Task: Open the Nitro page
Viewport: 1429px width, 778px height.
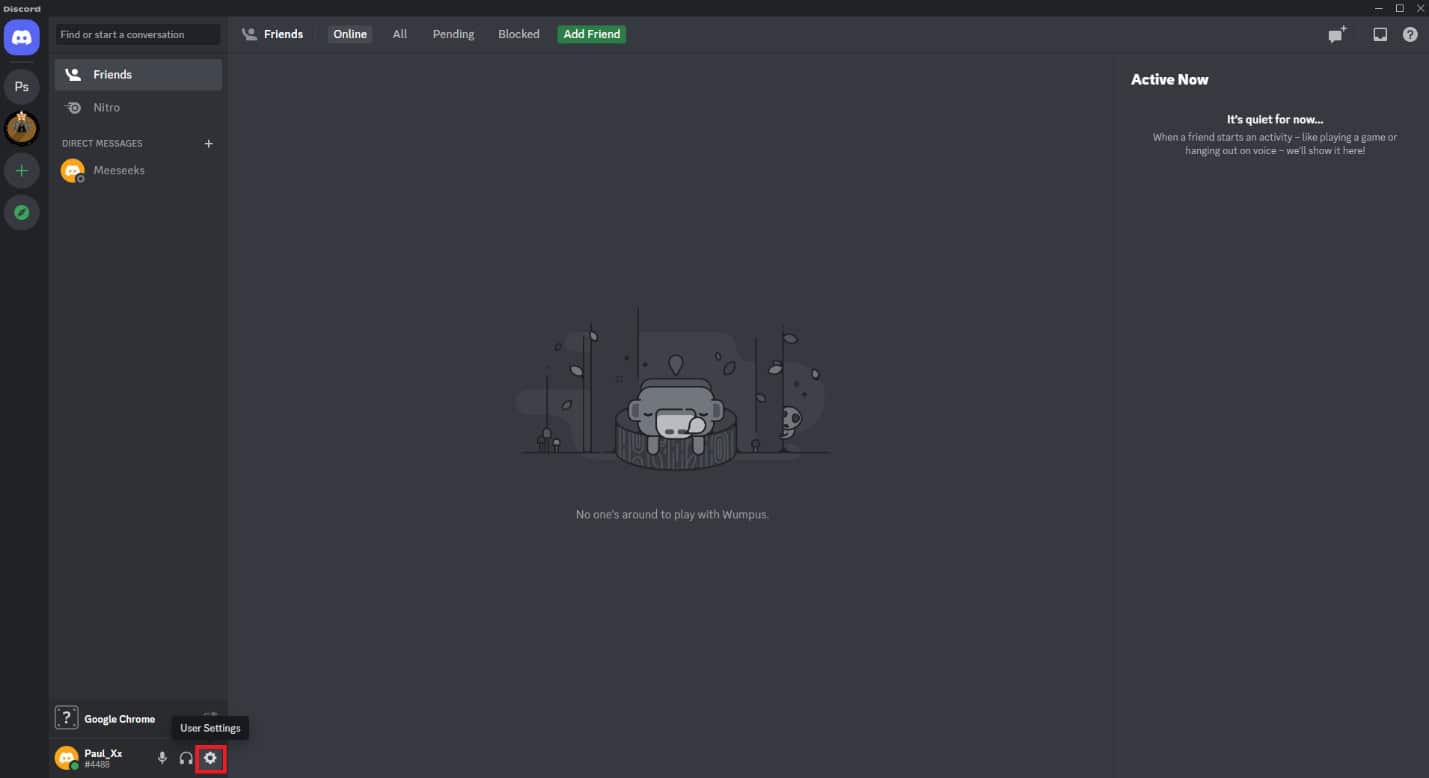Action: click(139, 107)
